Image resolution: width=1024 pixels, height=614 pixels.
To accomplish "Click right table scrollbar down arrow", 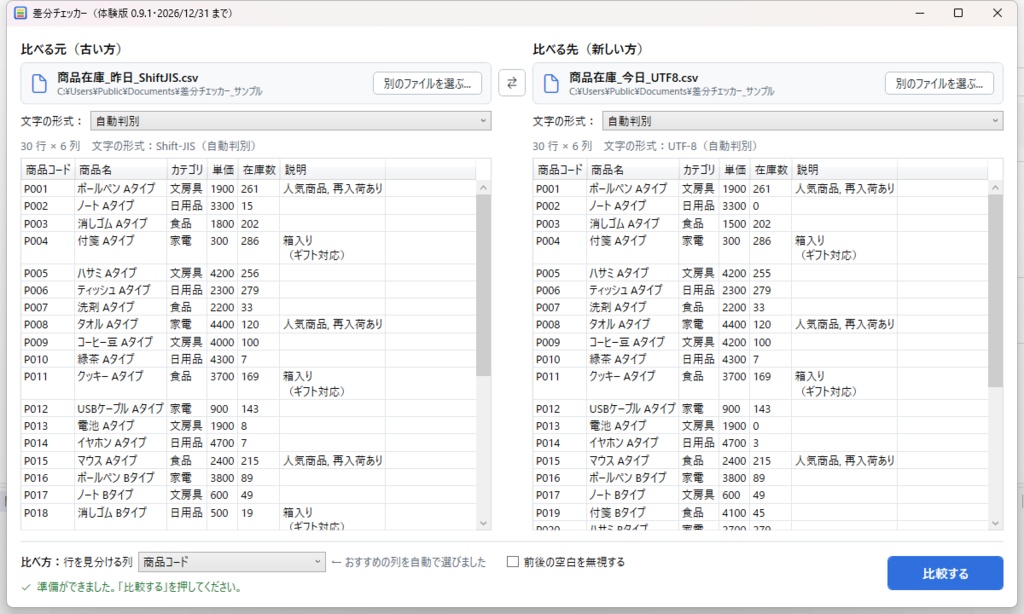I will tap(995, 523).
